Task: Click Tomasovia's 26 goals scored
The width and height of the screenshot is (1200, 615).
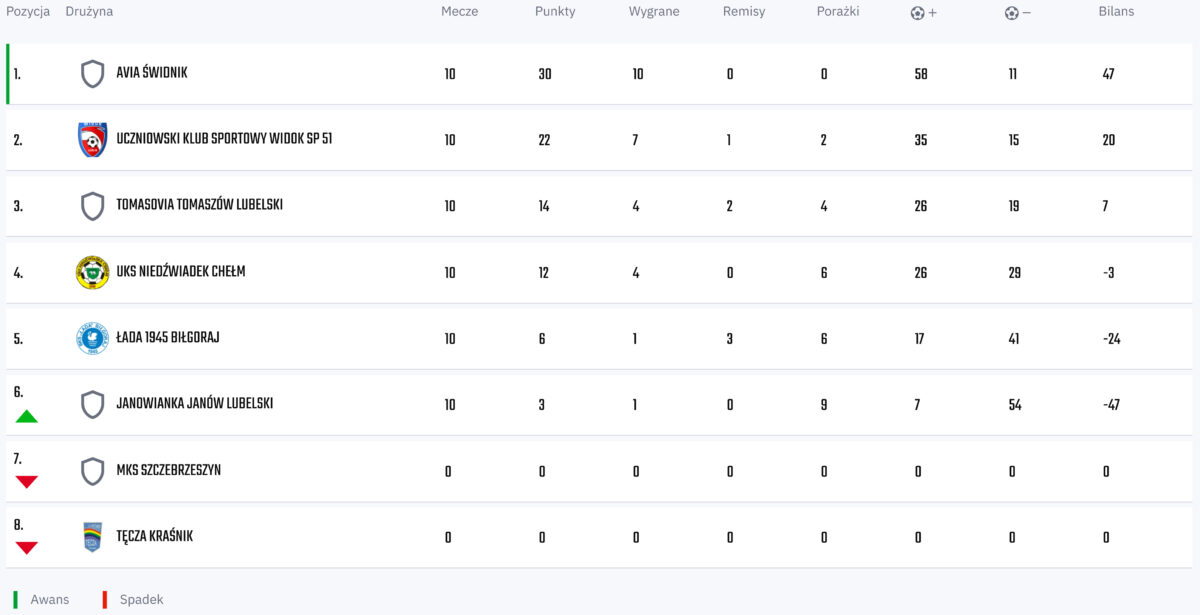Action: [x=921, y=206]
